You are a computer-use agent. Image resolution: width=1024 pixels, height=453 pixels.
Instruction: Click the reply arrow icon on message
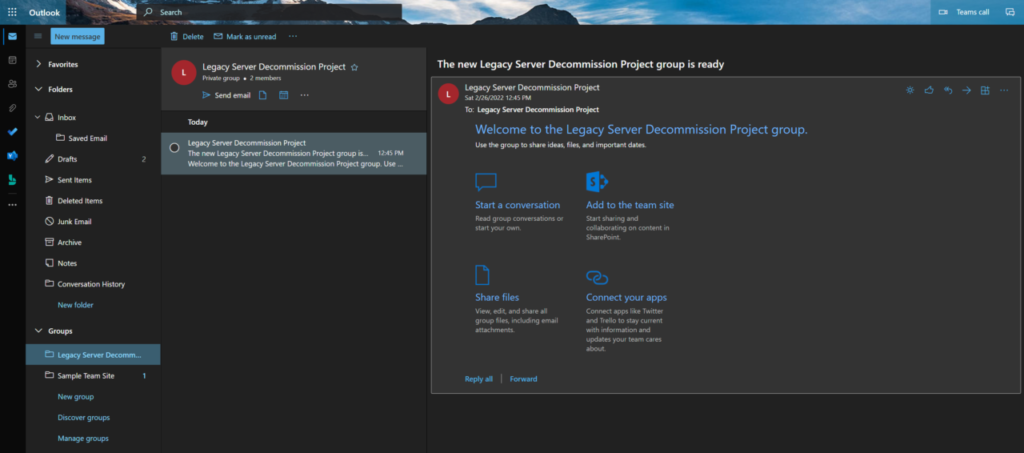tap(947, 90)
